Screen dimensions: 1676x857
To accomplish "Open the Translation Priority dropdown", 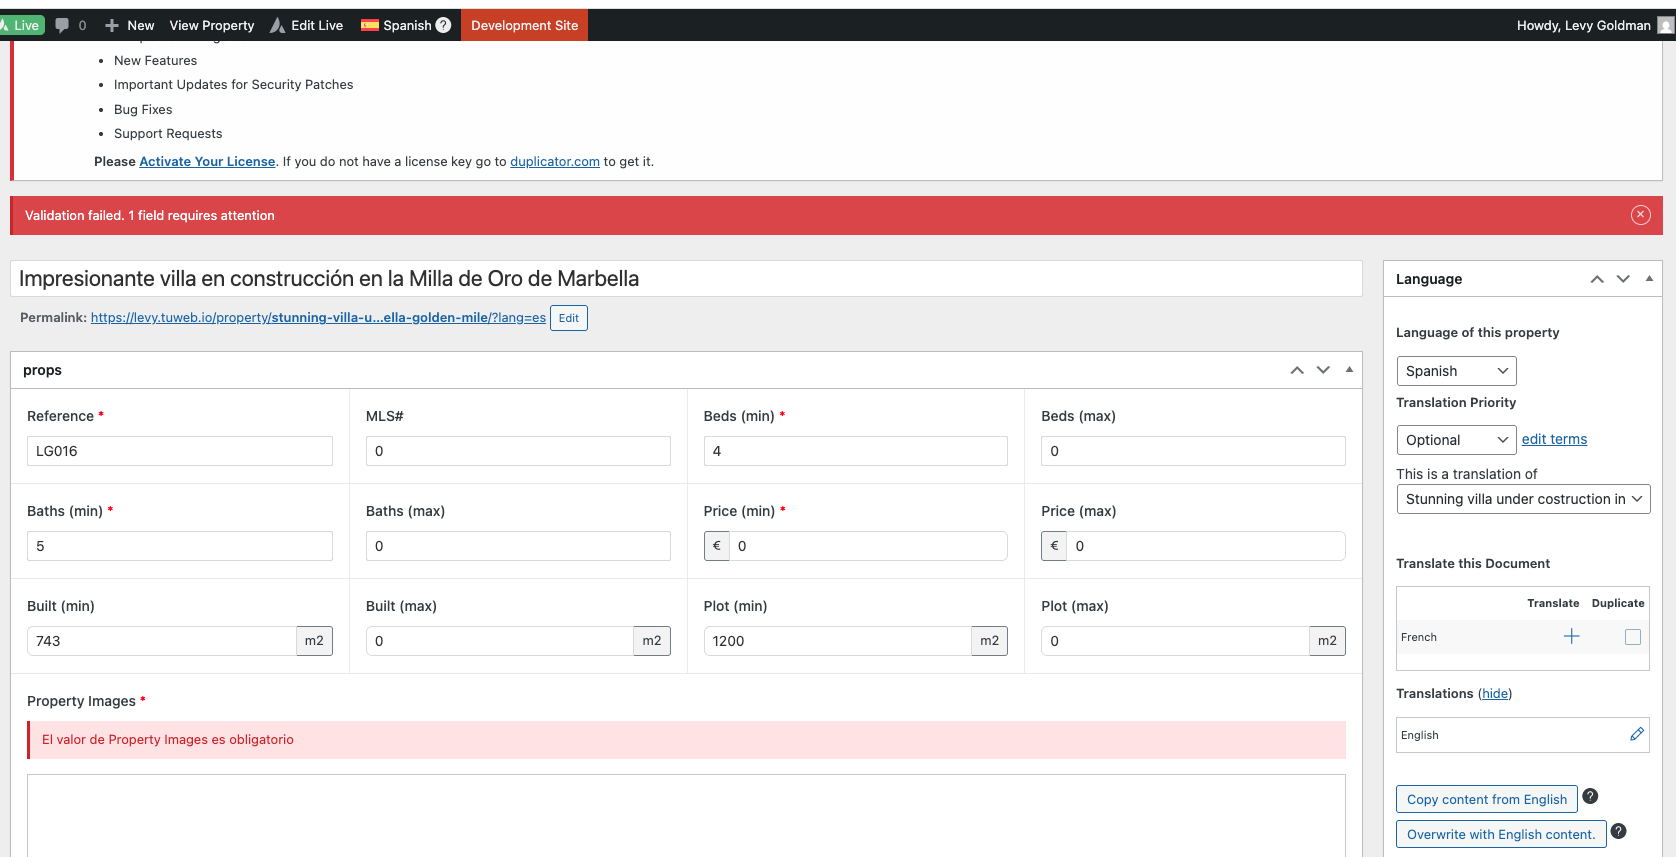I will (1456, 440).
